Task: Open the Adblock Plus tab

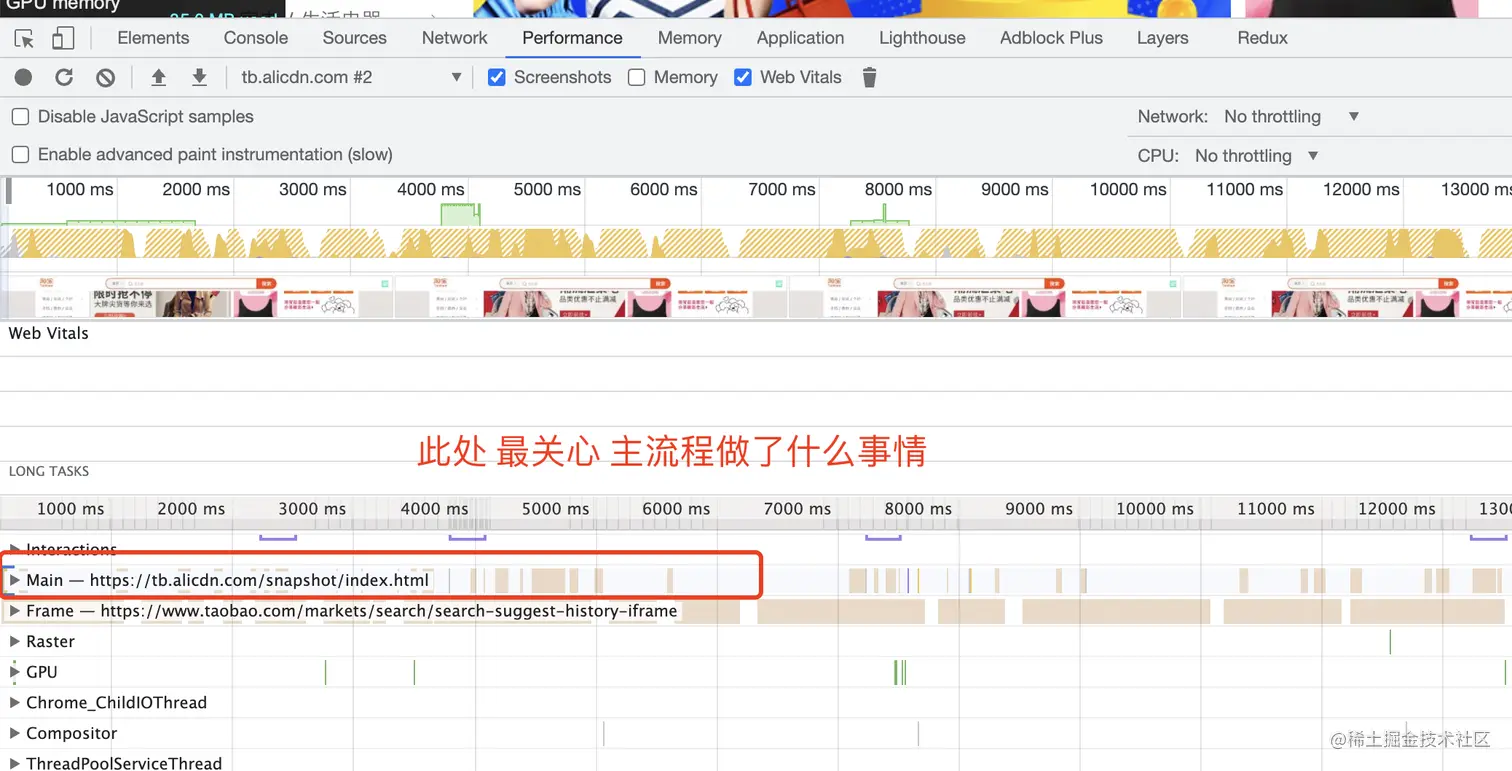Action: click(x=1051, y=38)
